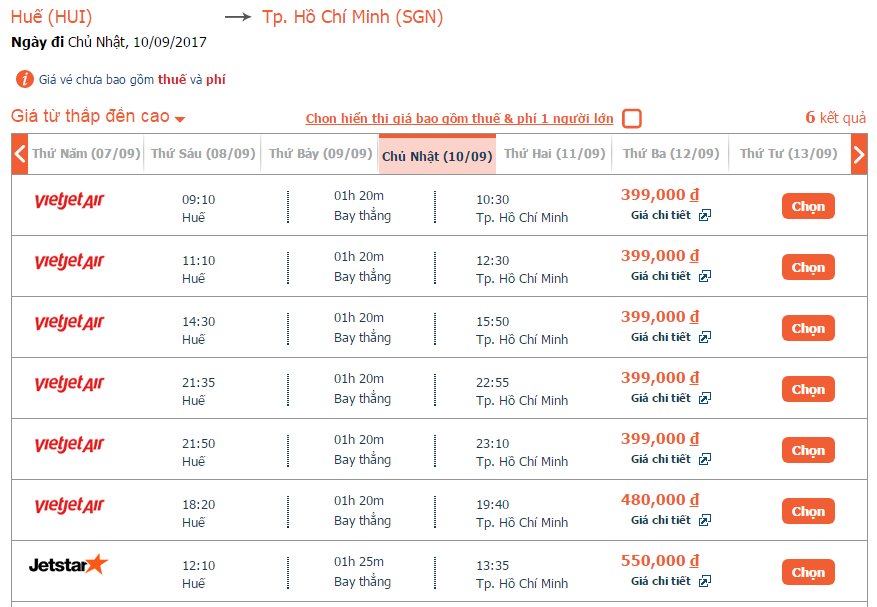Click 'Chọn hiển thị giá bao gồm thuế' link
The image size is (877, 607).
(x=459, y=119)
